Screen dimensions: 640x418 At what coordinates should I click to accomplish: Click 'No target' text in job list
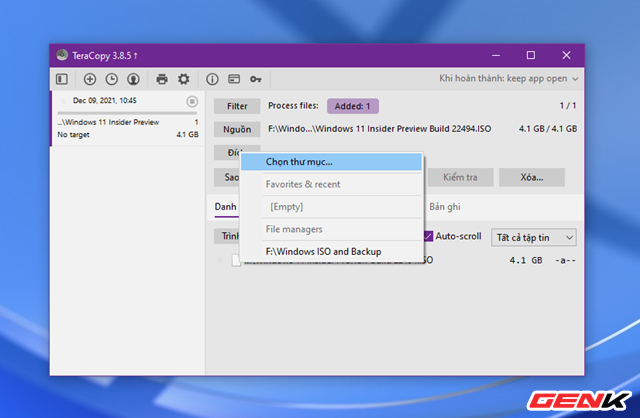73,135
